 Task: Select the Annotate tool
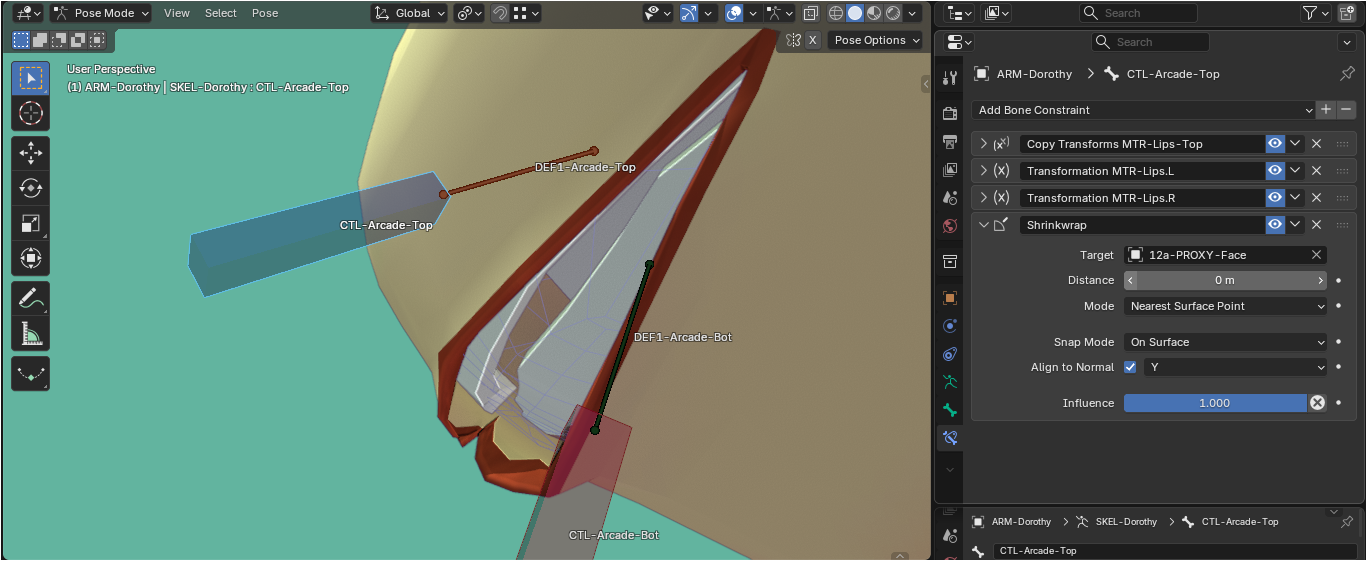click(x=30, y=298)
